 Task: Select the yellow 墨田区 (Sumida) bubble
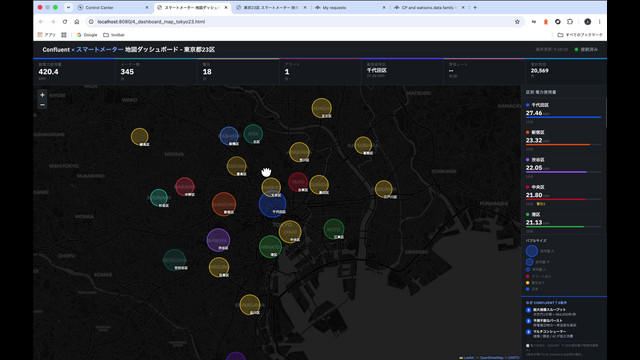pos(319,184)
